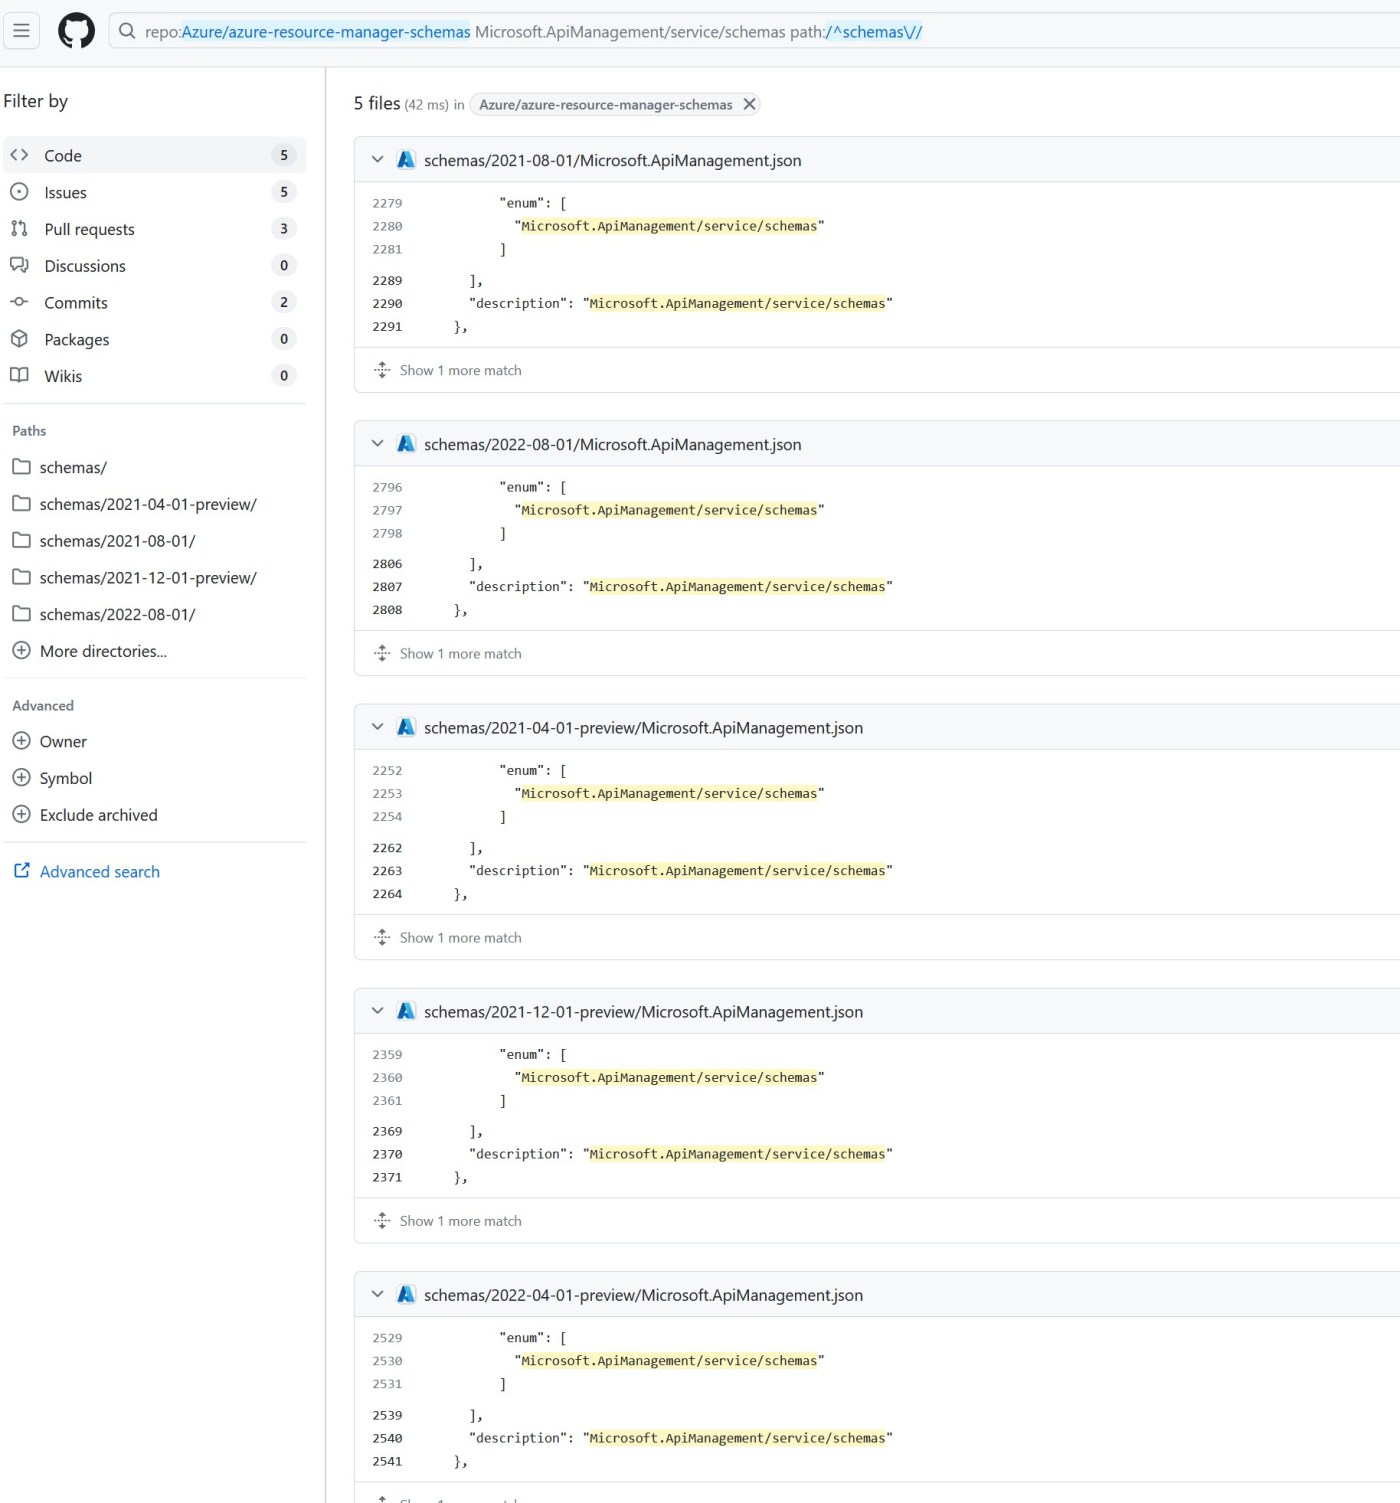
Task: Open Advanced search
Action: tap(99, 871)
